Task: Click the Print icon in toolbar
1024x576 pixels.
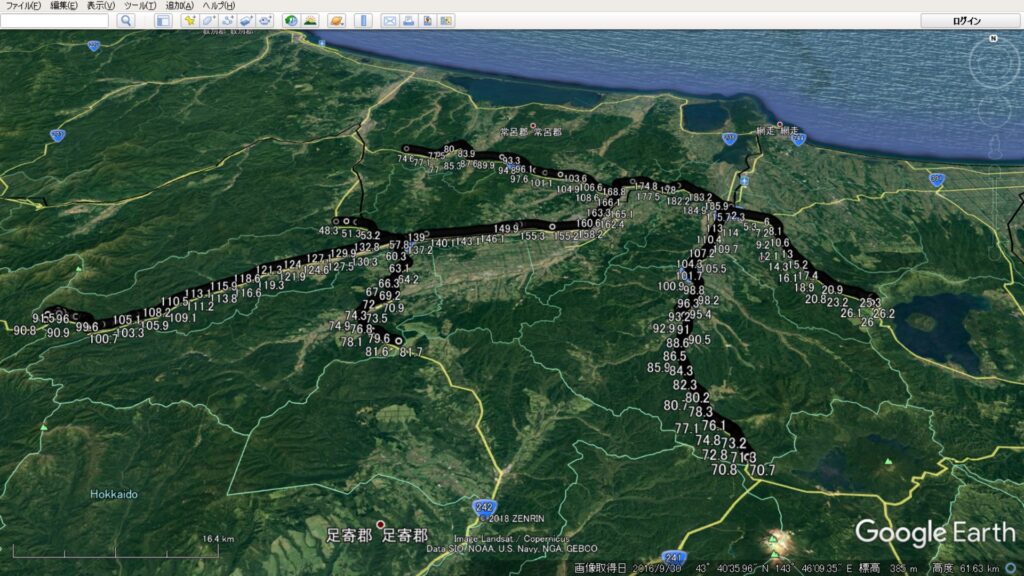Action: coord(409,20)
